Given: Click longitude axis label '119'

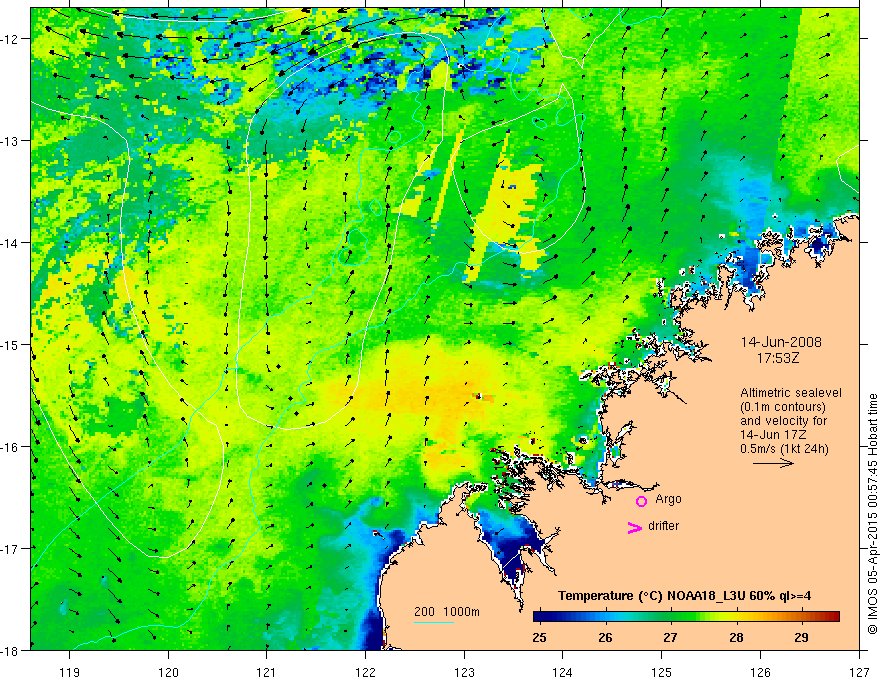Looking at the screenshot, I should click(70, 672).
